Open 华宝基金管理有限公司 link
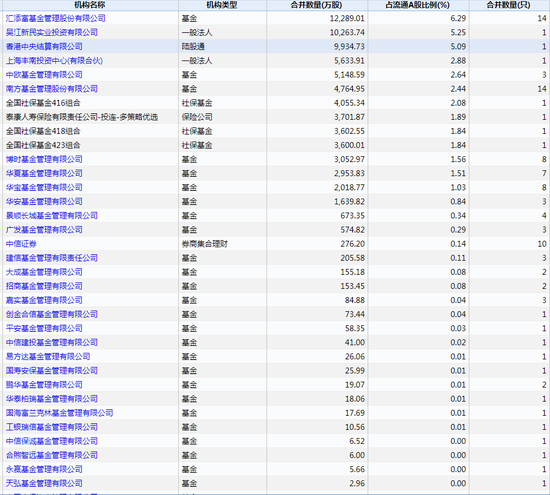This screenshot has width=550, height=495. coord(44,187)
